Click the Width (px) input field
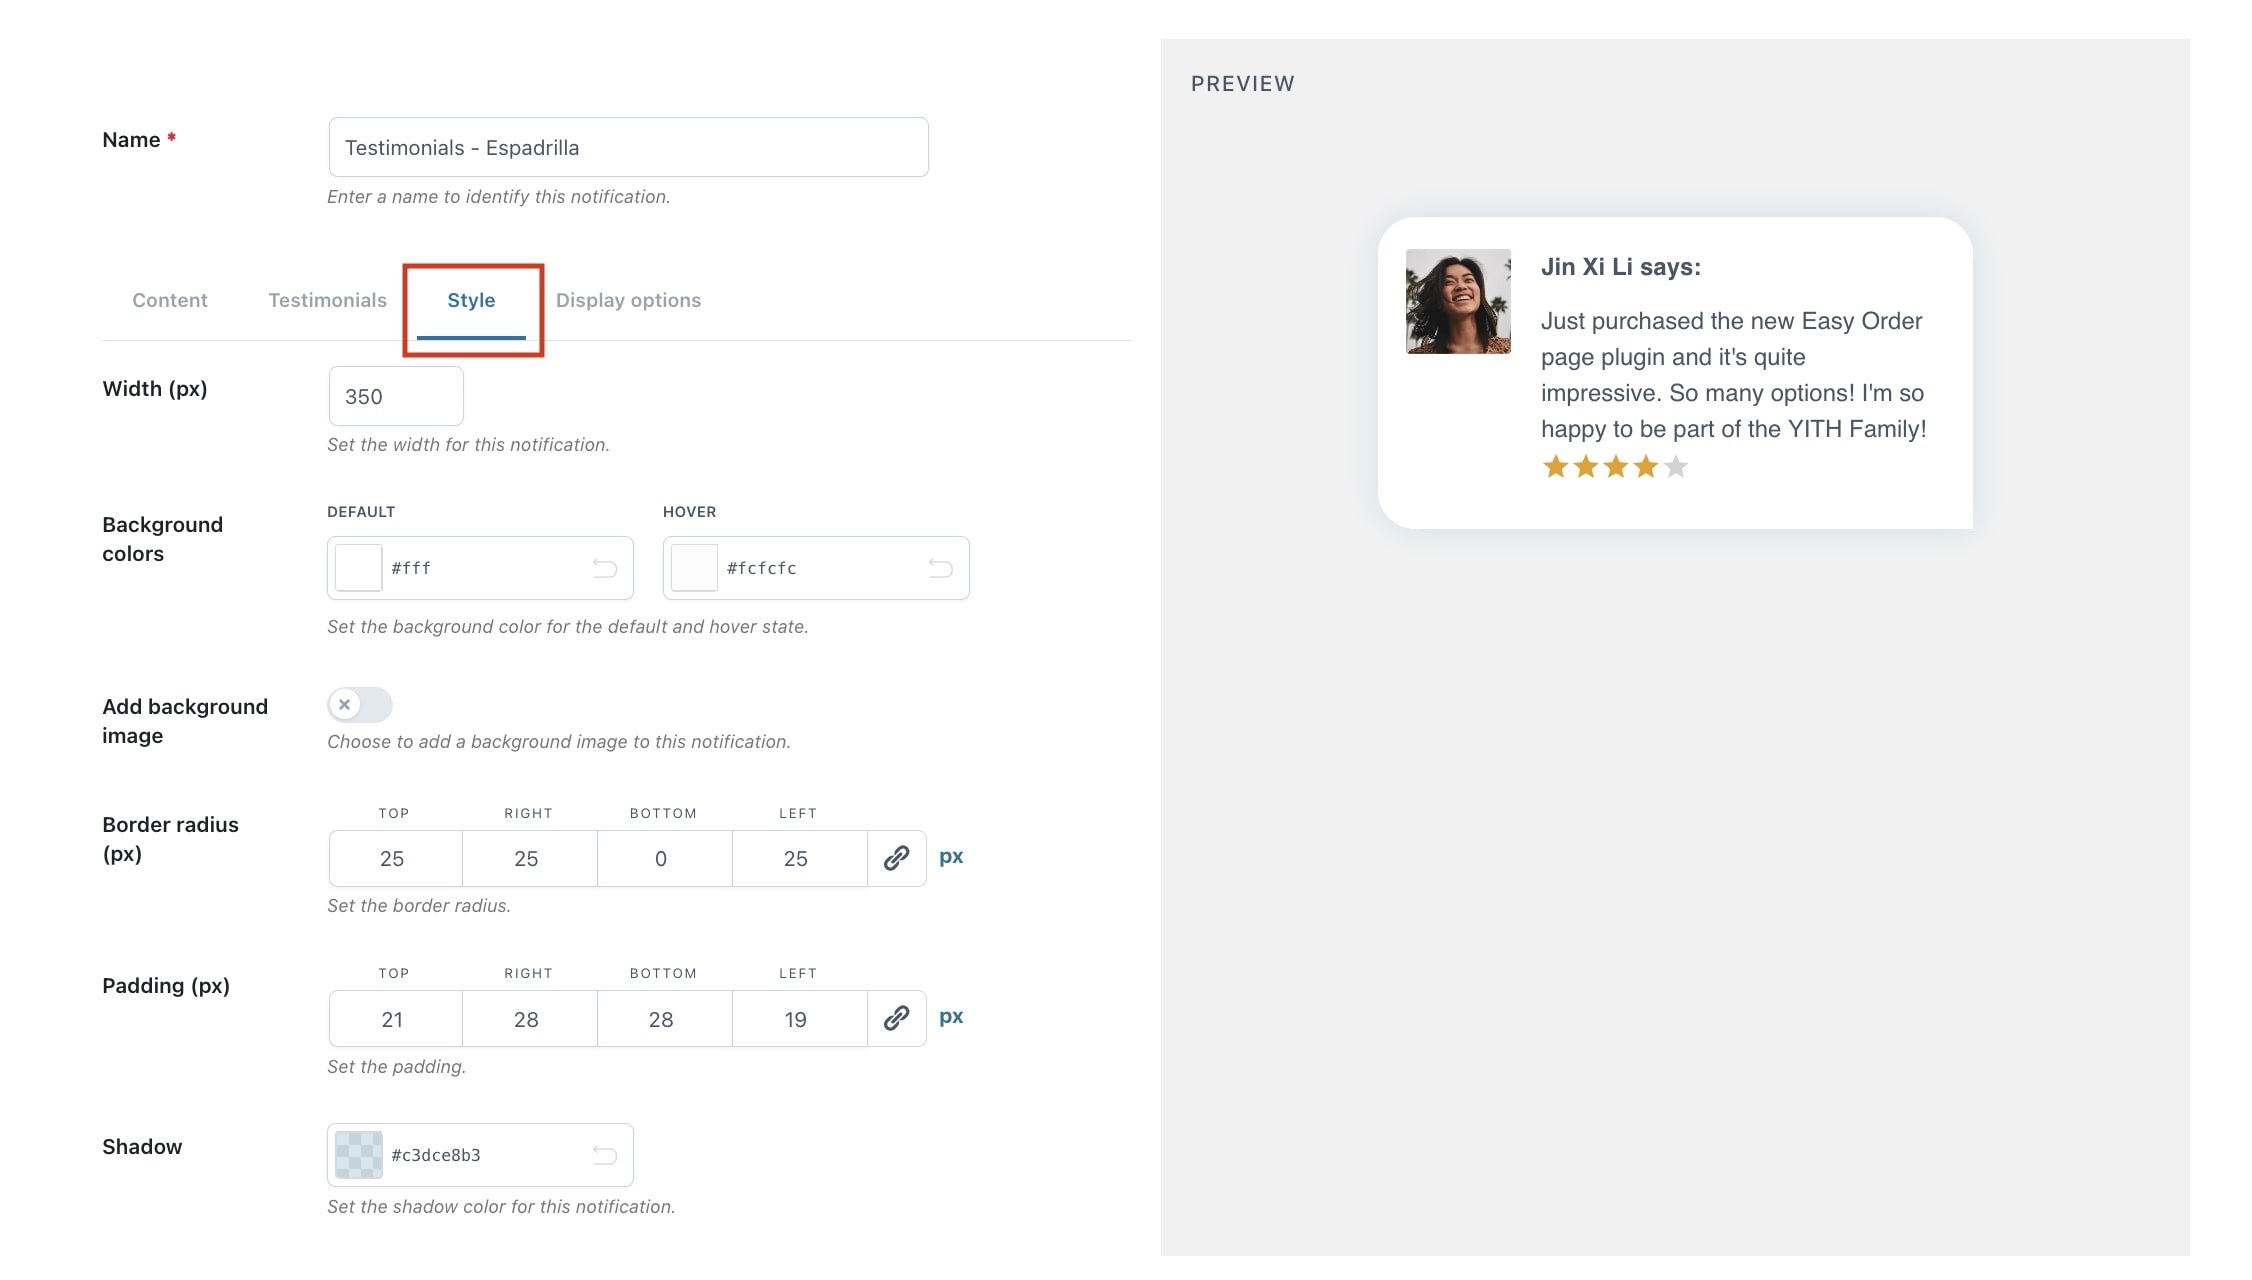Screen dimensions: 2252x1280 396,396
